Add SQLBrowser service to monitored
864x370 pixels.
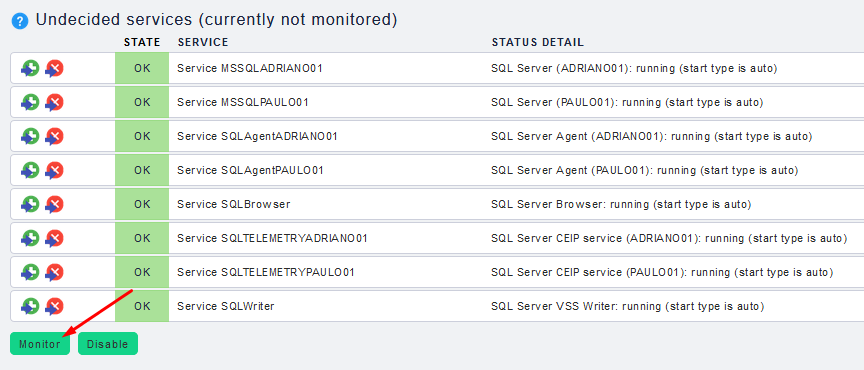30,205
